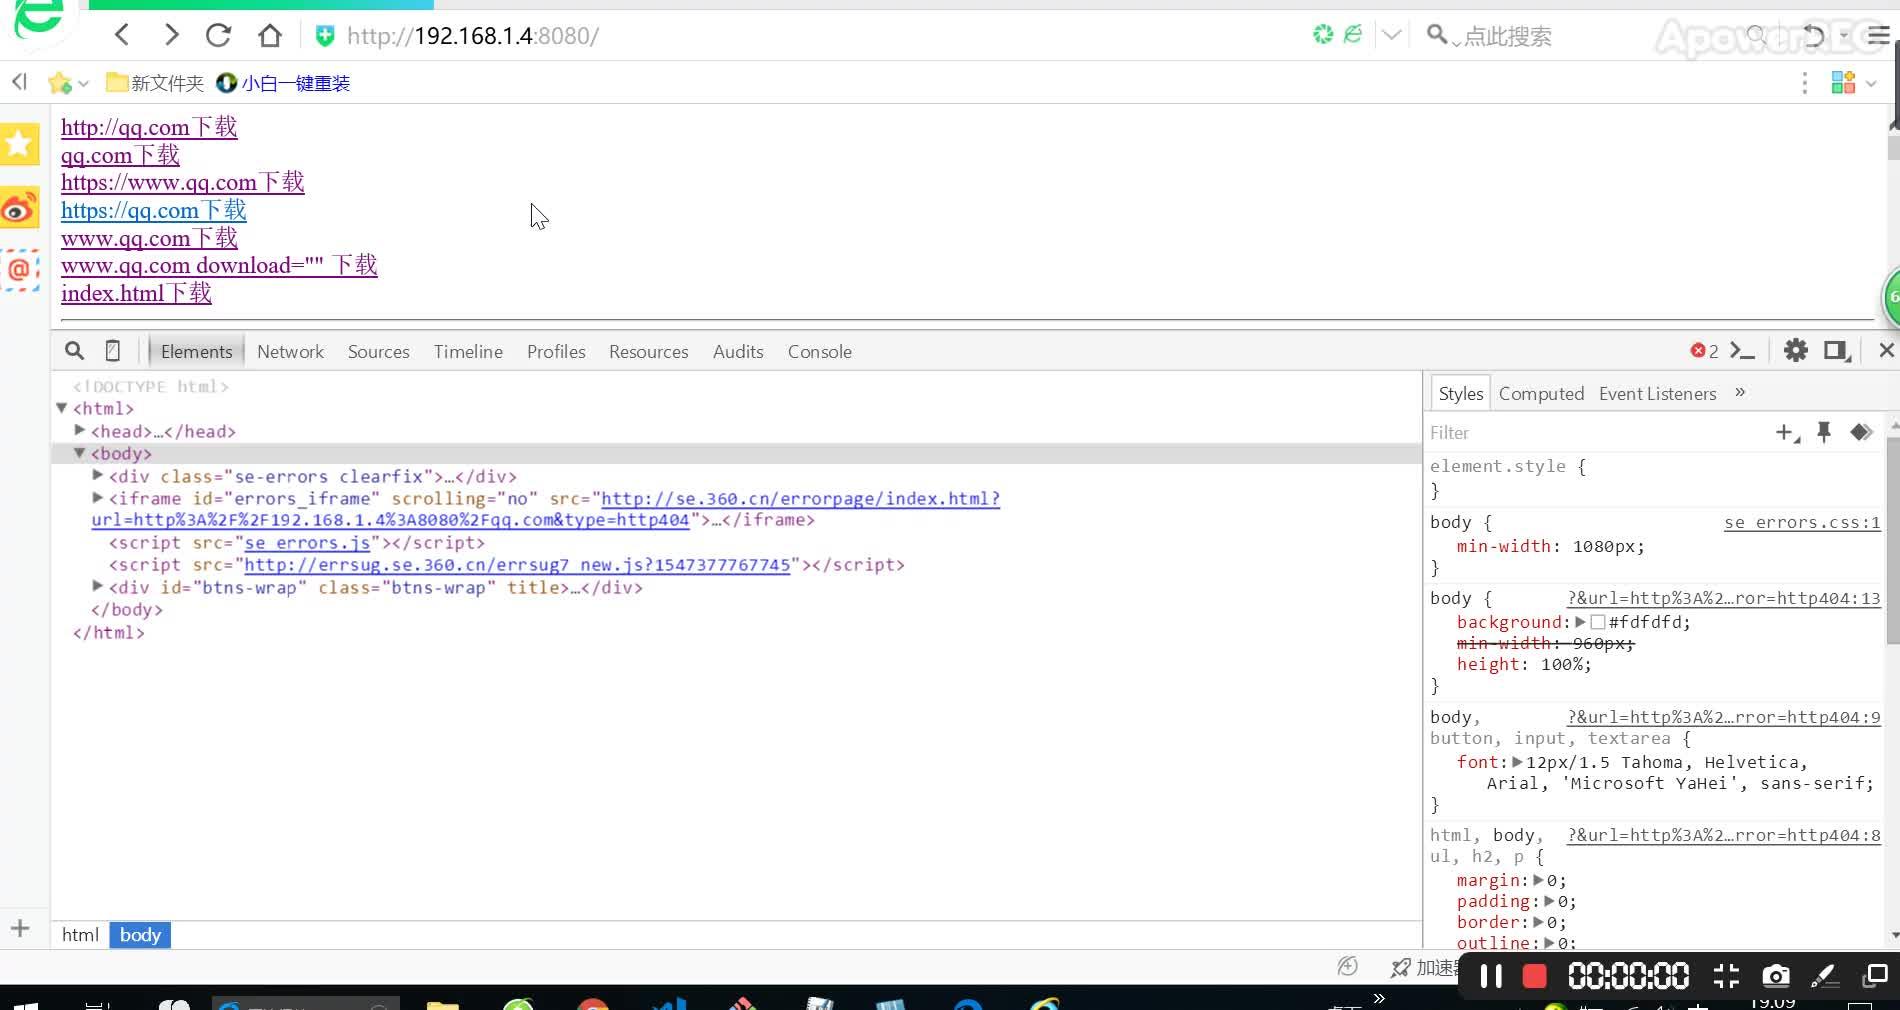Go forward to the next page
The width and height of the screenshot is (1900, 1010).
(x=171, y=36)
